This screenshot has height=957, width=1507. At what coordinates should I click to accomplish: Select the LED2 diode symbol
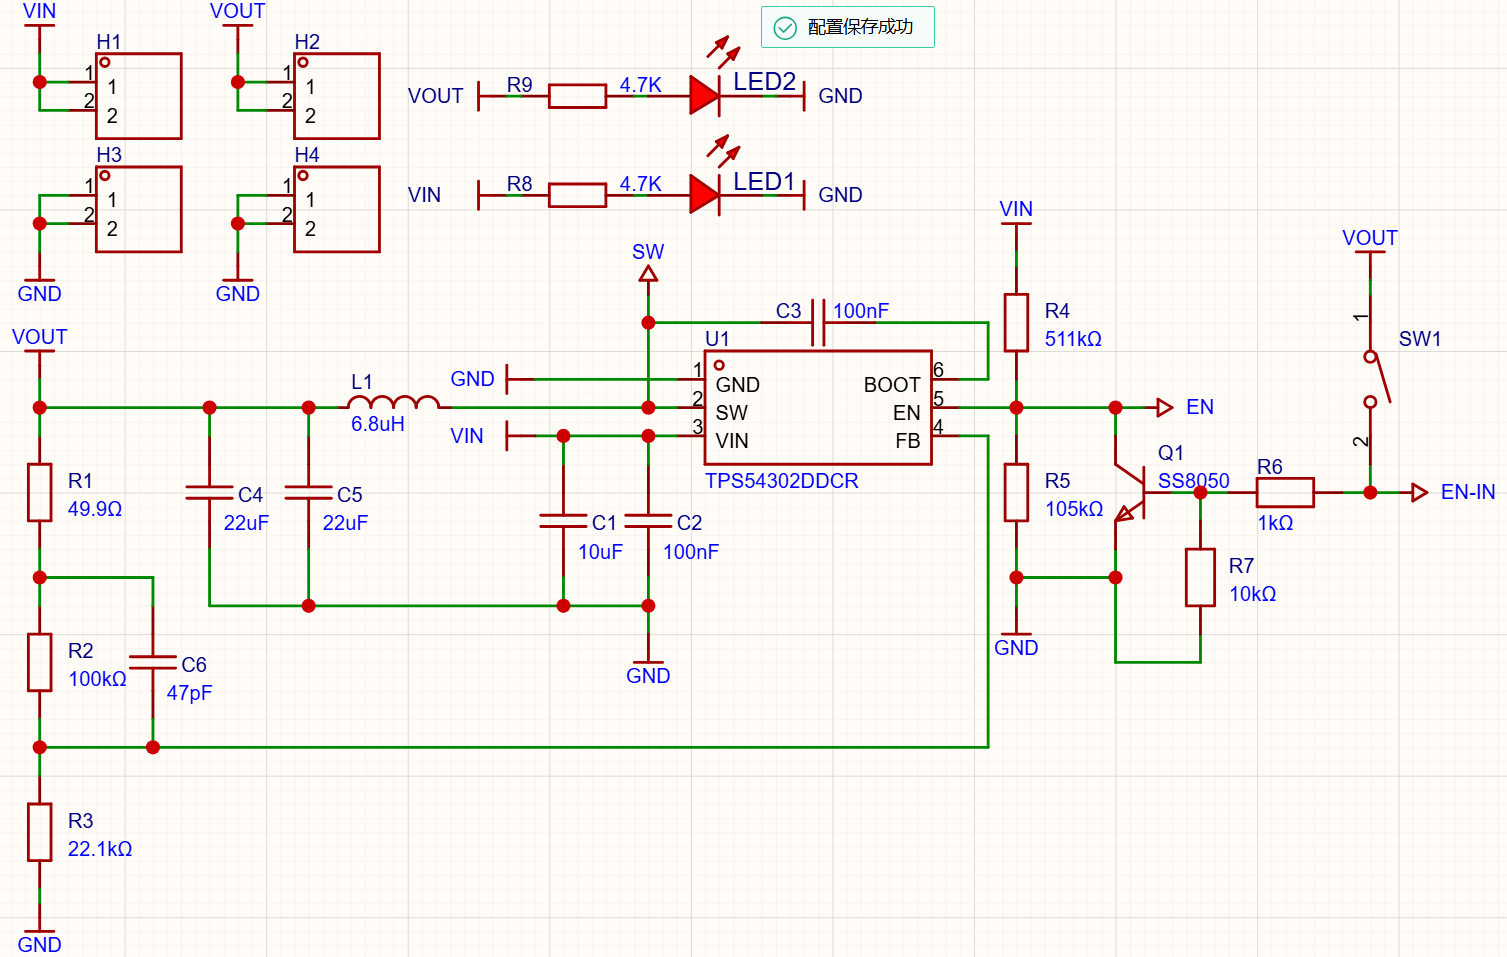coord(705,96)
